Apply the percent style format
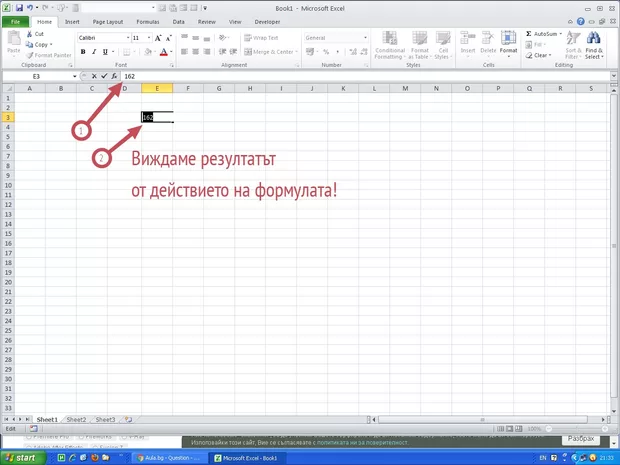Viewport: 620px width, 465px height. [326, 52]
